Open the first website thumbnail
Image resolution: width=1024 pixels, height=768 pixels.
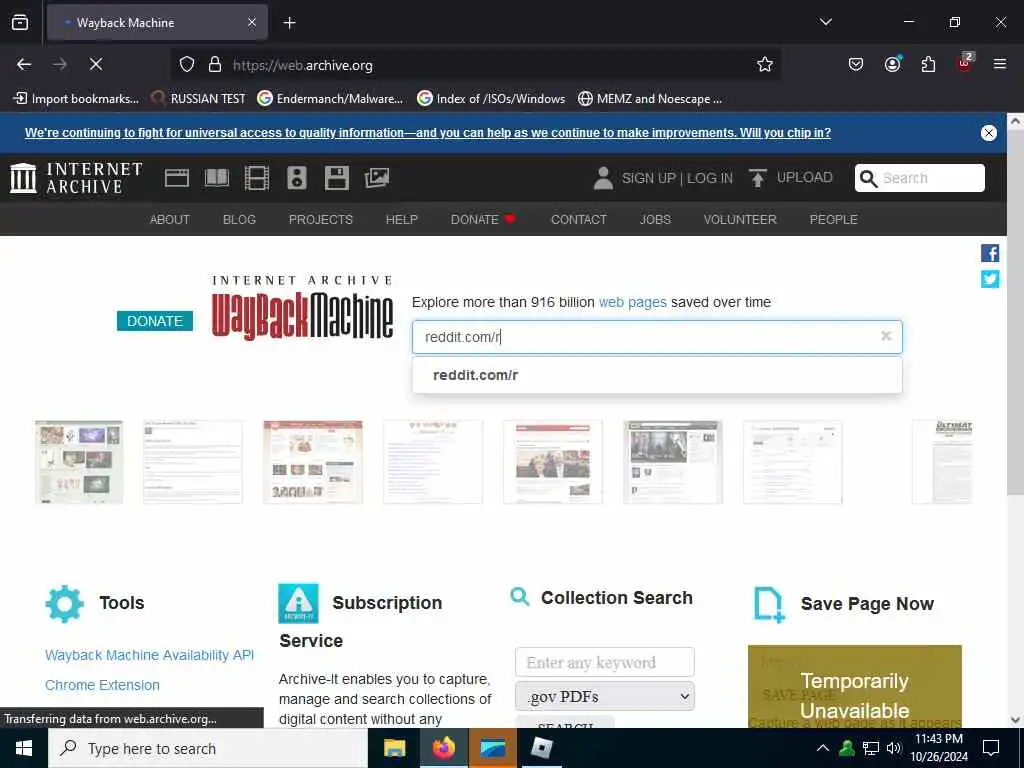[79, 462]
